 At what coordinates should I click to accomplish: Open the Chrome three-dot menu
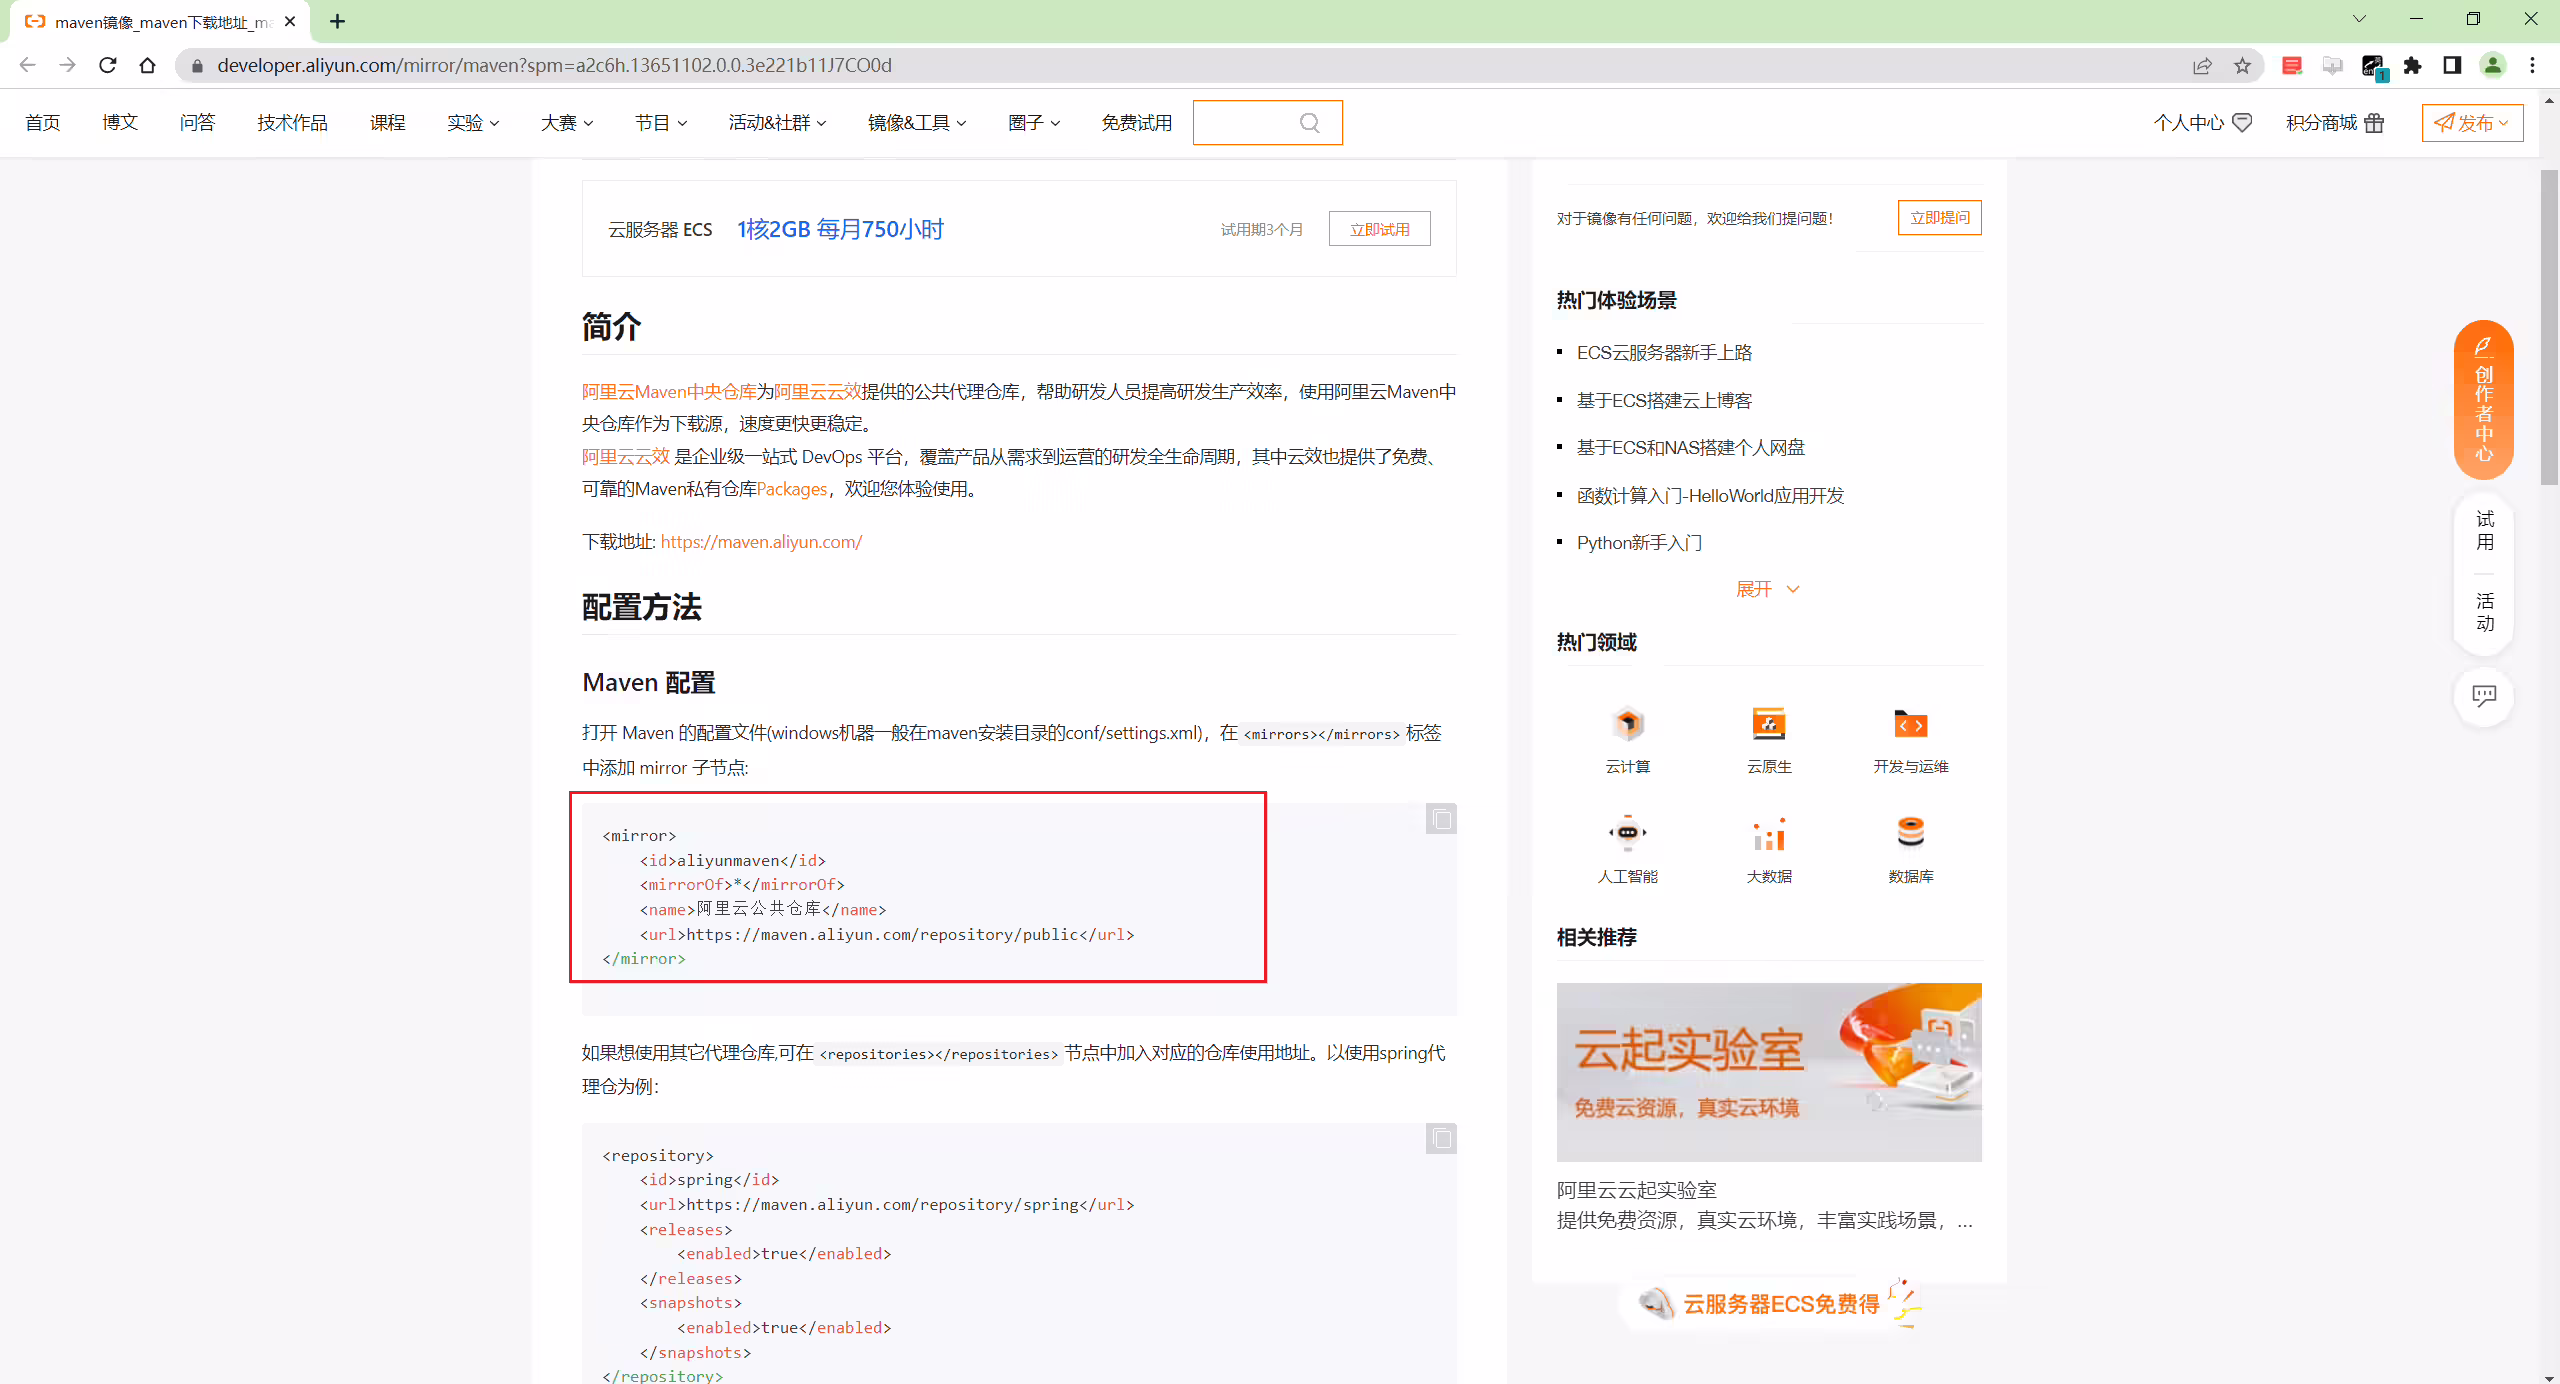[x=2533, y=65]
